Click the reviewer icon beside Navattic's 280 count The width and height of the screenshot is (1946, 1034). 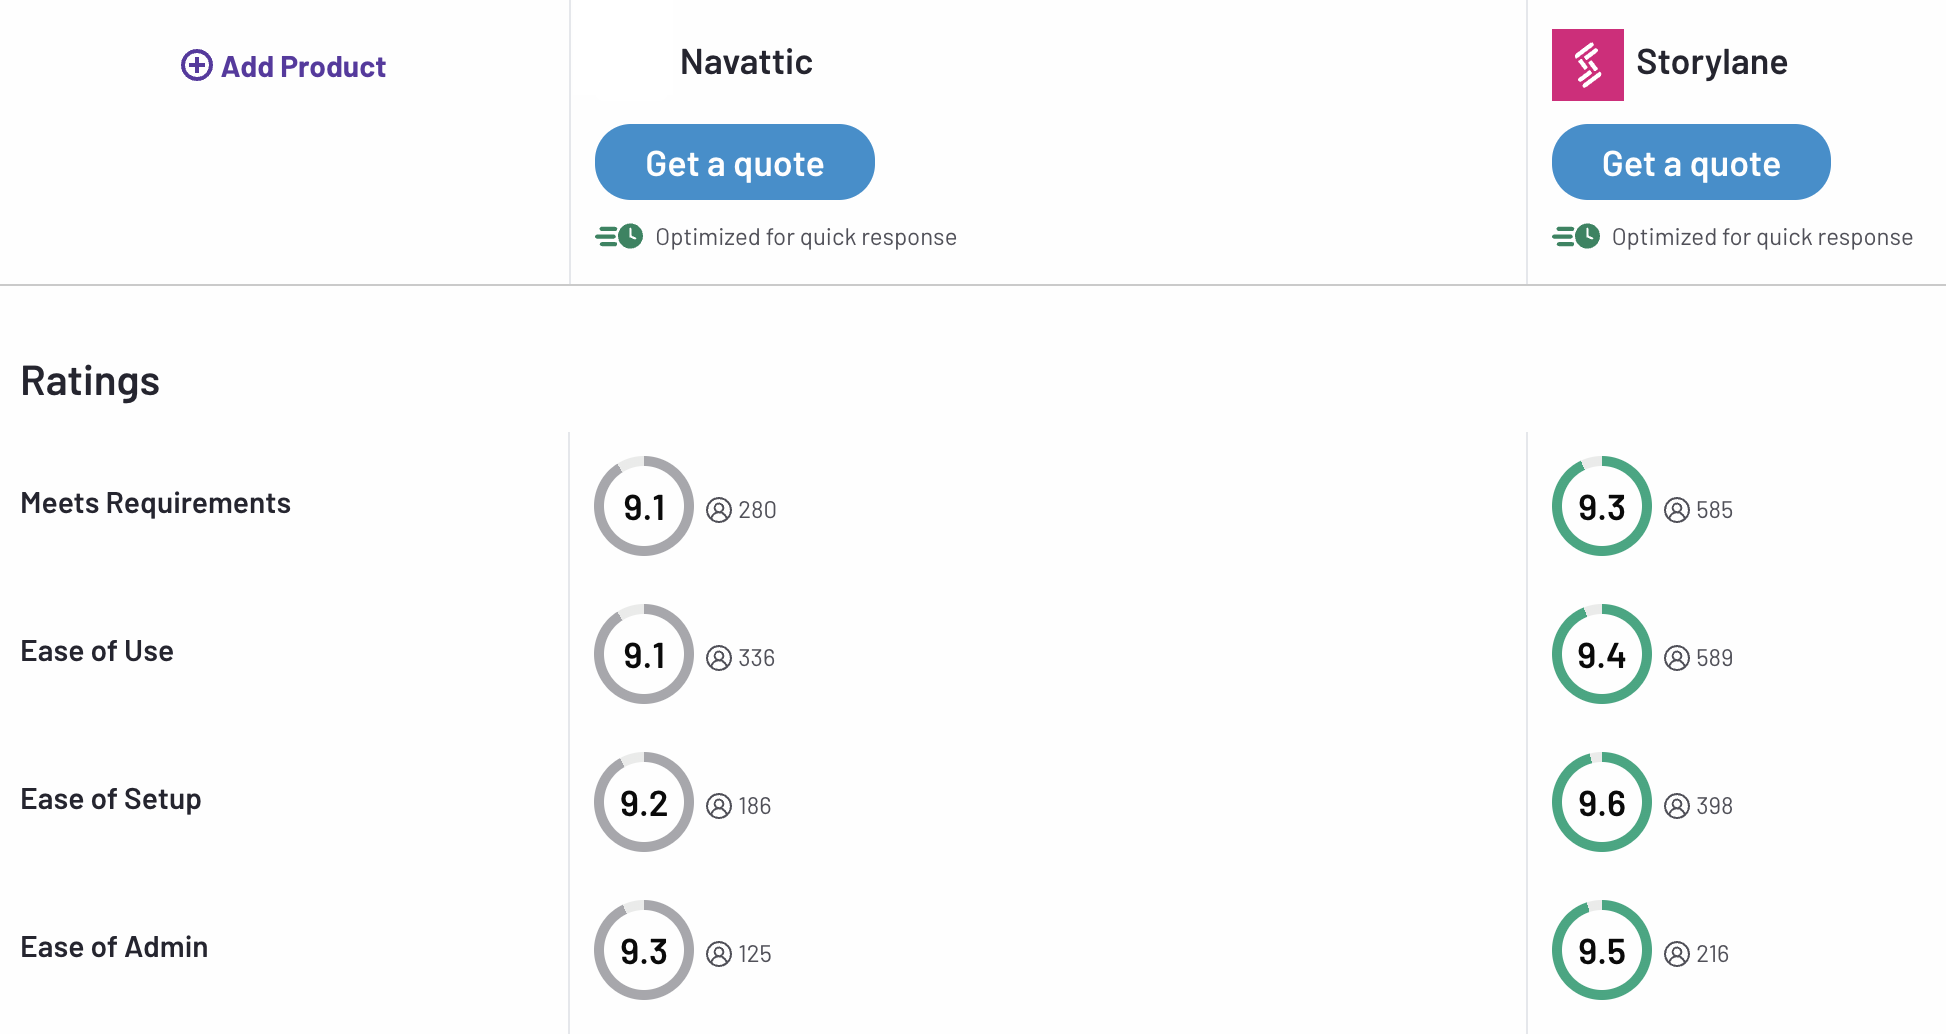point(718,510)
